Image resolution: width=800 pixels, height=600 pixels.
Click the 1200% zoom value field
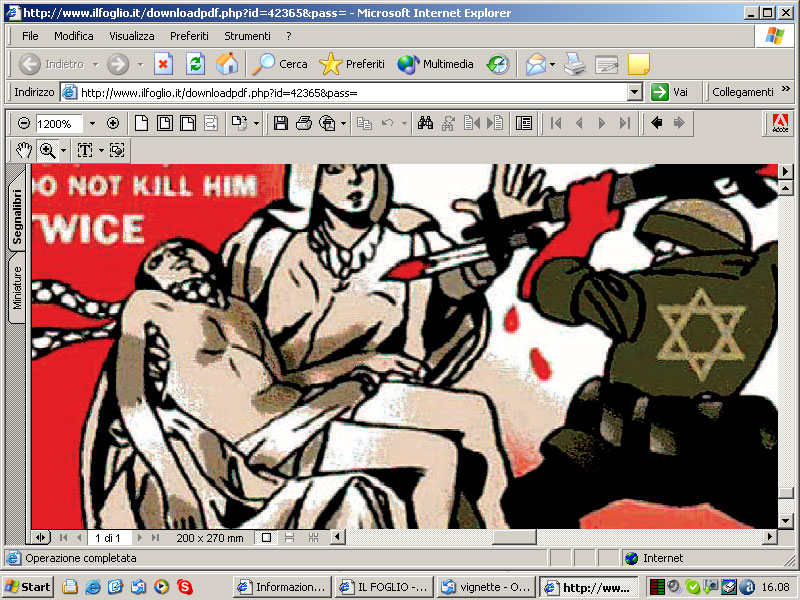click(59, 123)
